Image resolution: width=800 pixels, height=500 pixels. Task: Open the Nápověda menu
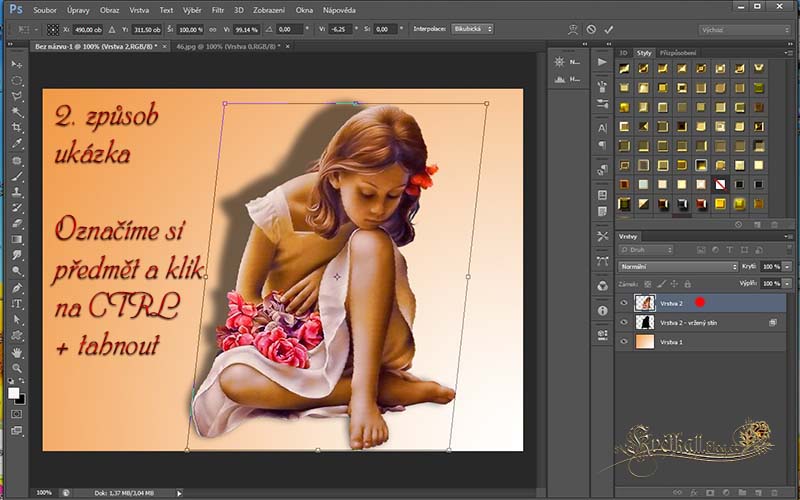pos(339,10)
